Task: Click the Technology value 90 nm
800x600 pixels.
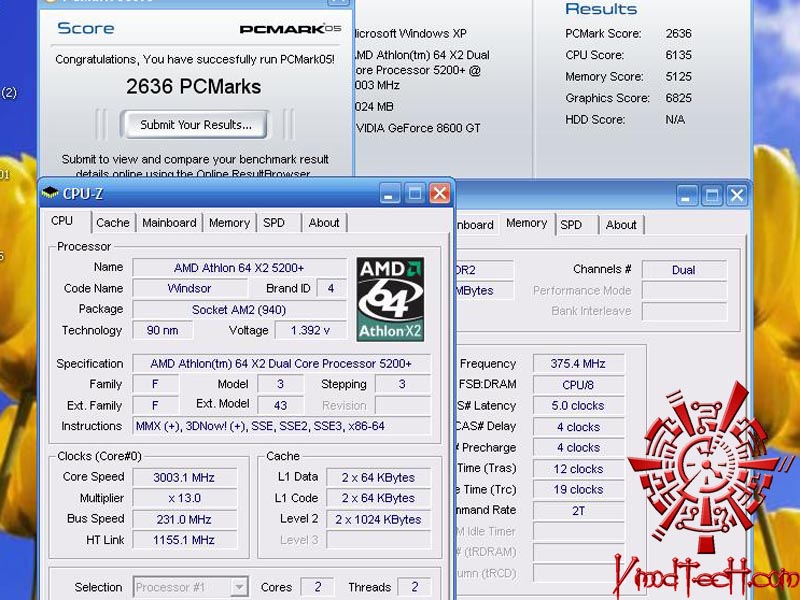Action: (x=162, y=330)
